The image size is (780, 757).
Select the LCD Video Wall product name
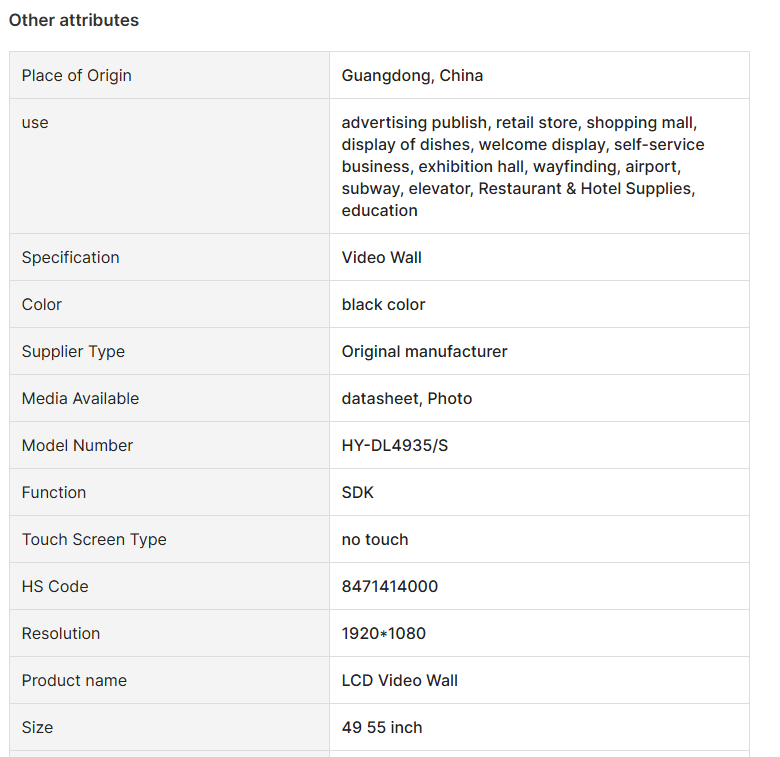399,680
